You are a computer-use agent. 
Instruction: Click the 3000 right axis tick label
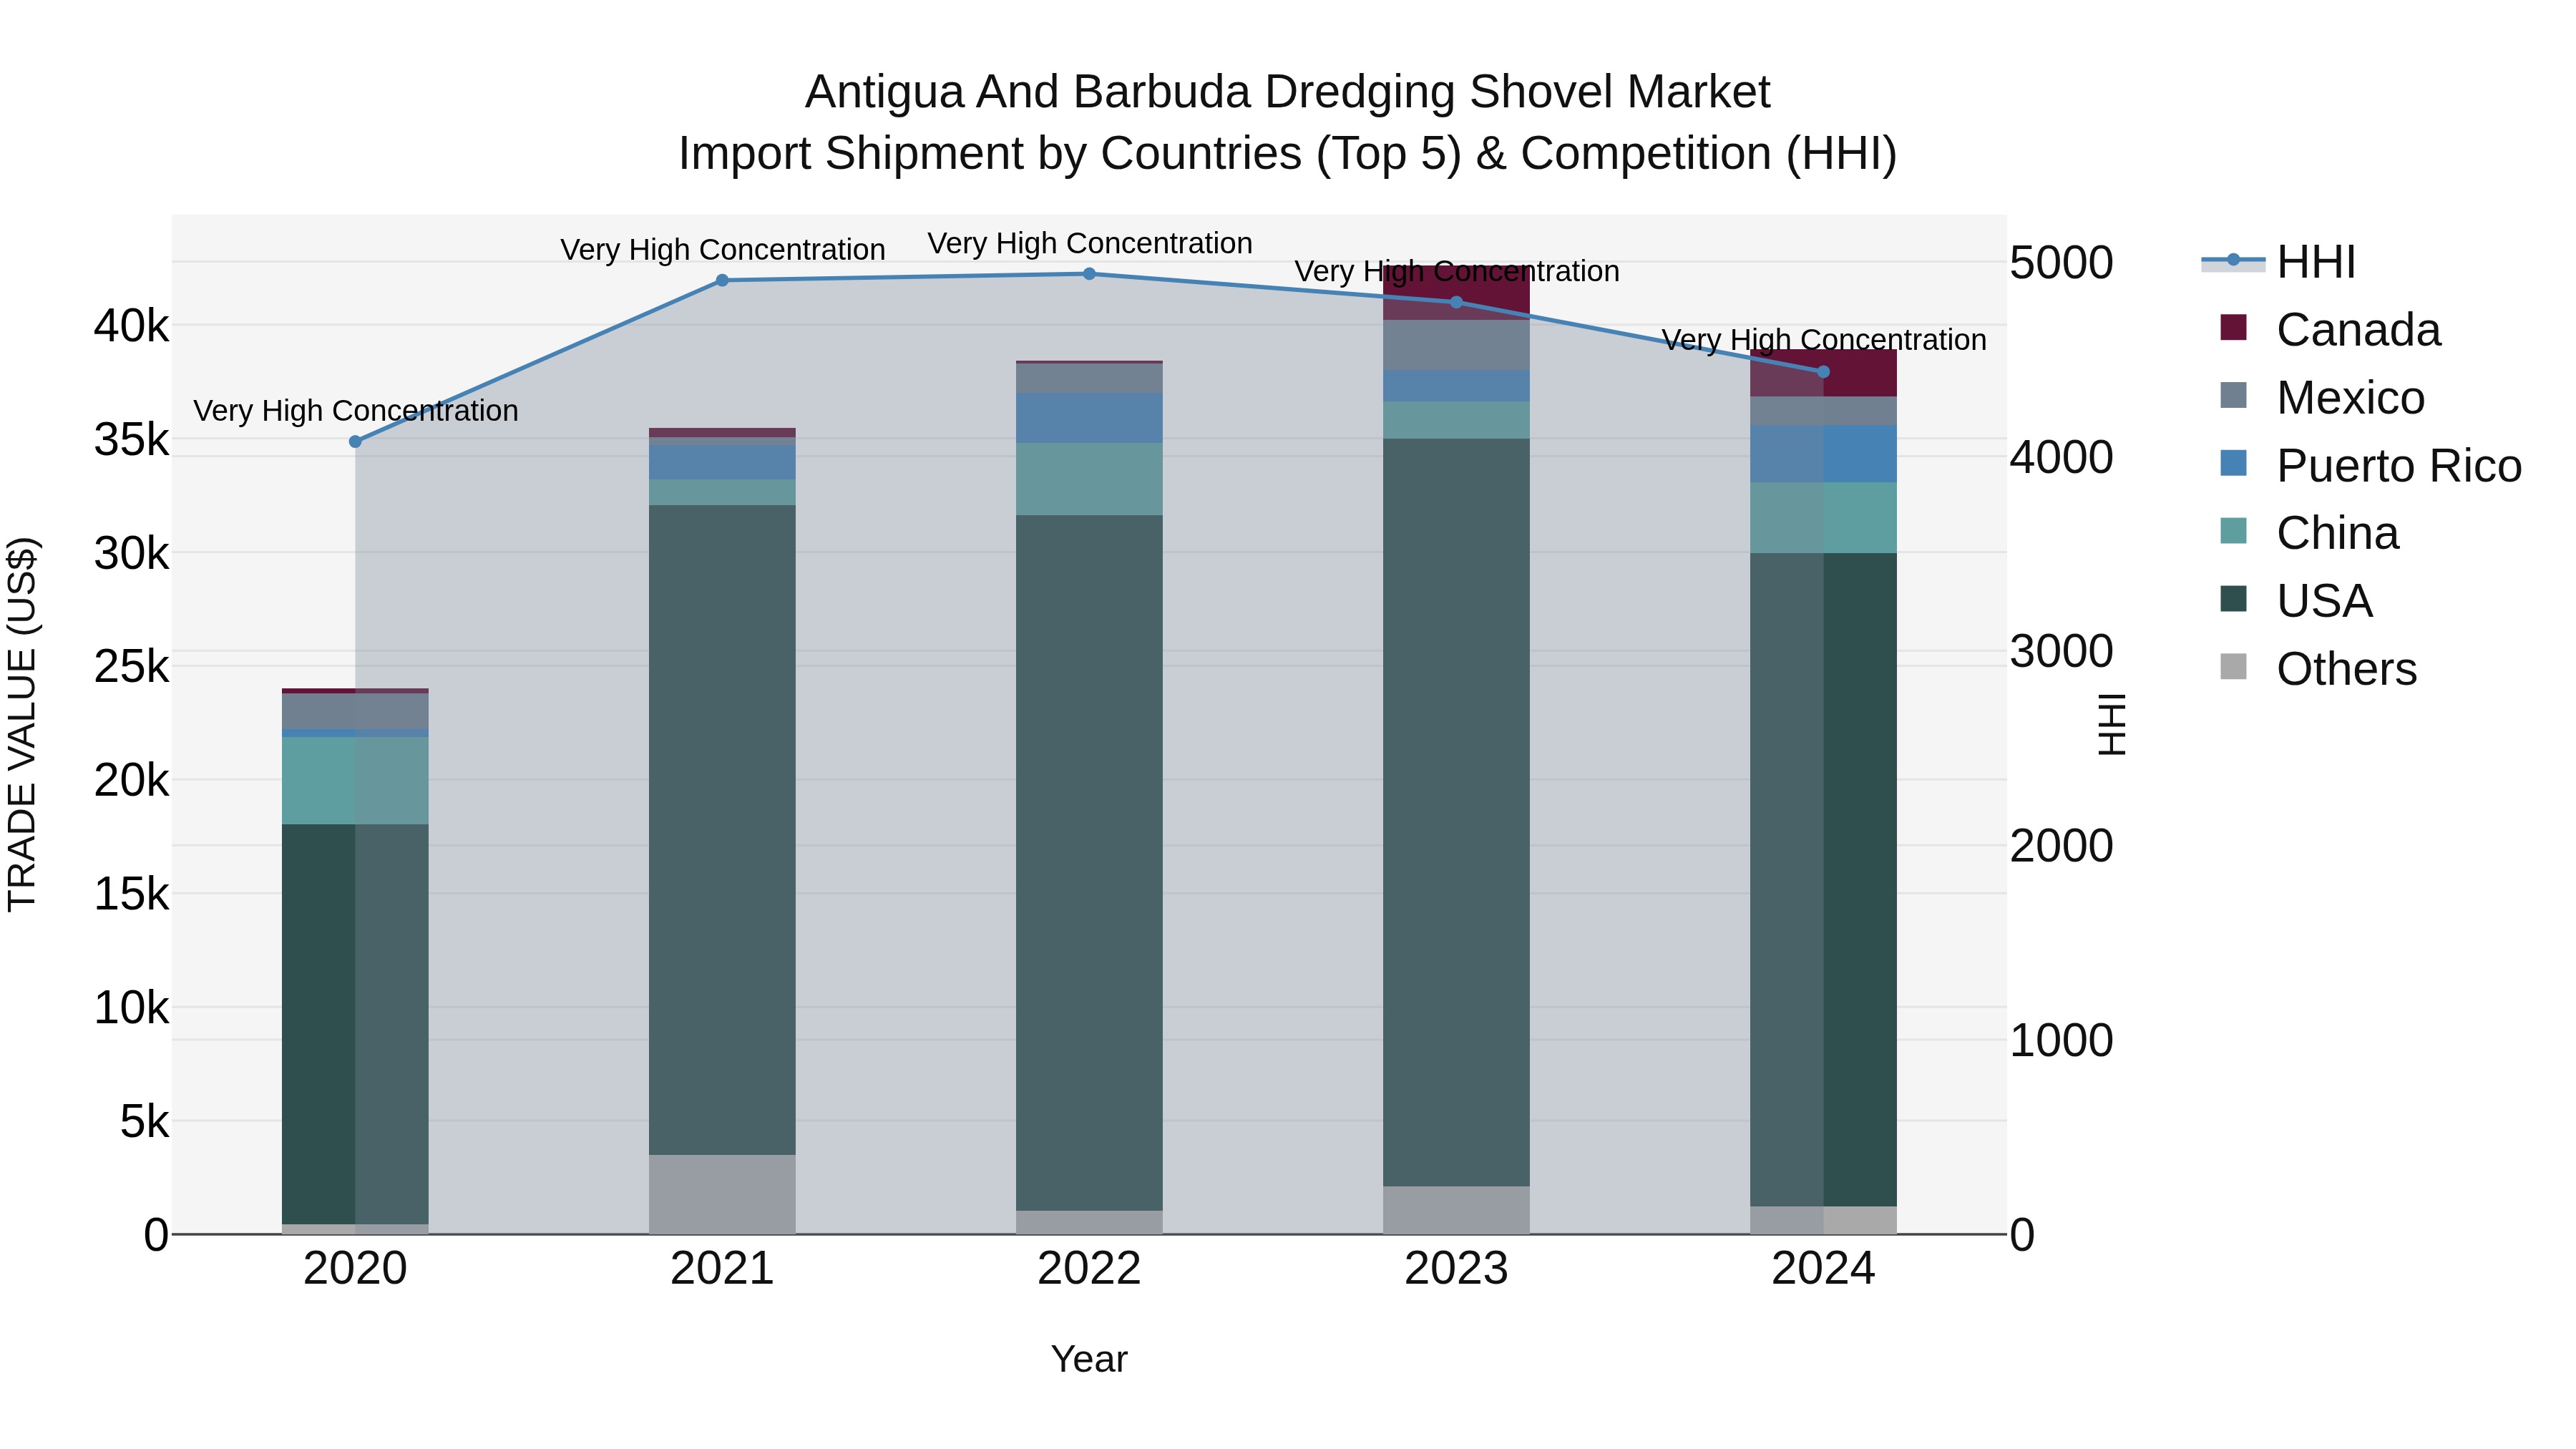click(2061, 651)
